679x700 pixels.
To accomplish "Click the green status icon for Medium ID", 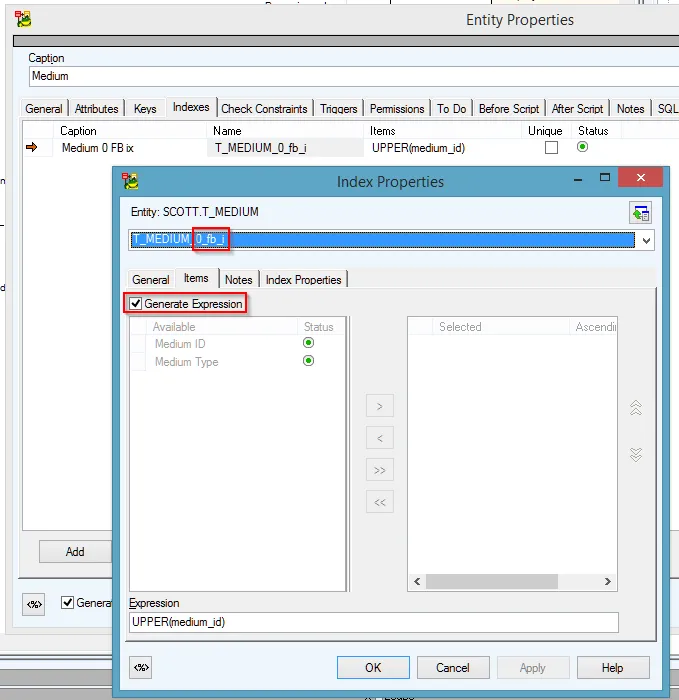I will (308, 343).
